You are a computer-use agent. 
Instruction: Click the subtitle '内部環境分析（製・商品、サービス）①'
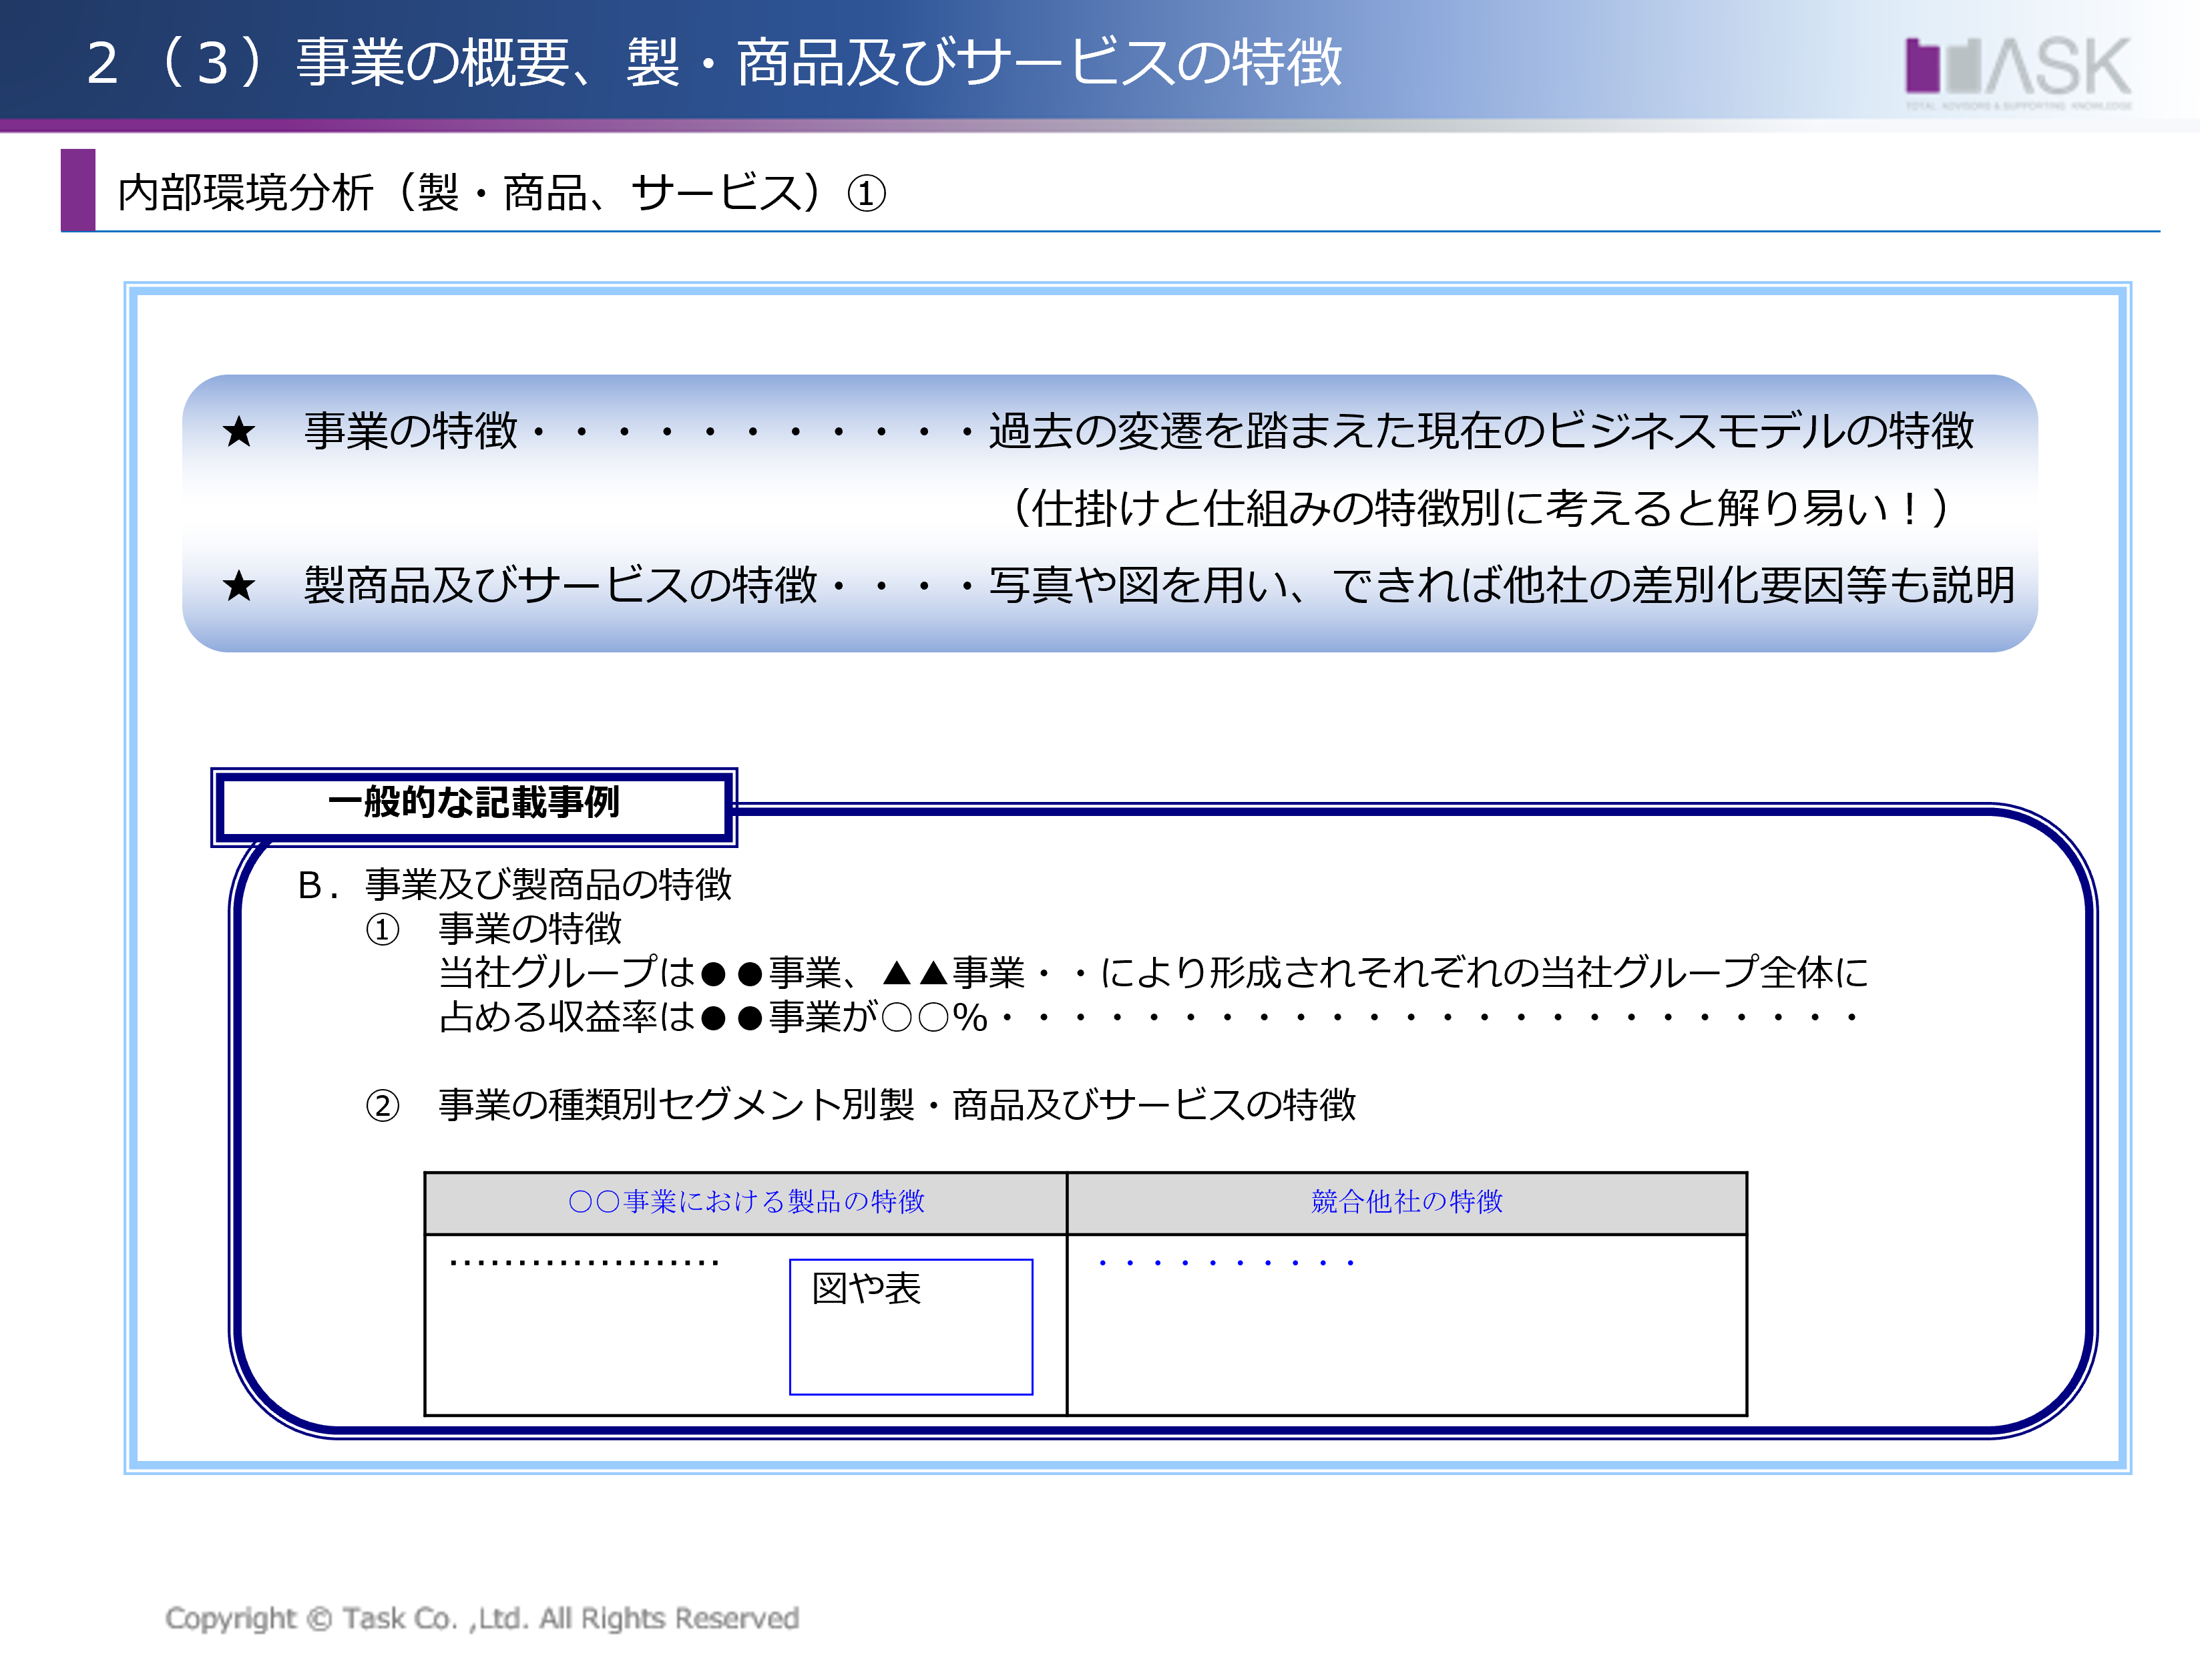click(x=501, y=193)
